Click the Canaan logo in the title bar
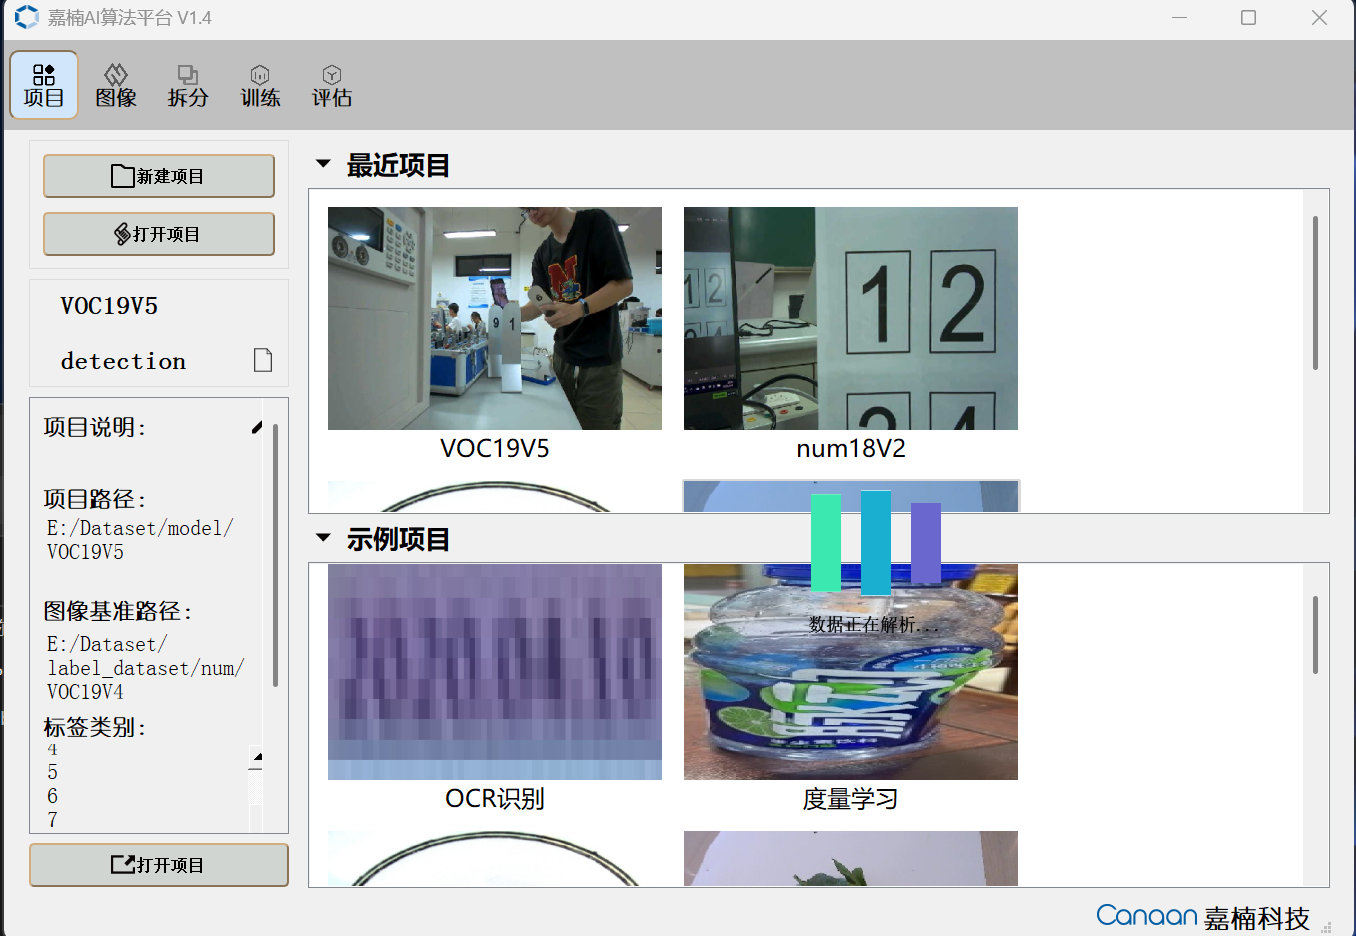The width and height of the screenshot is (1356, 936). [25, 17]
